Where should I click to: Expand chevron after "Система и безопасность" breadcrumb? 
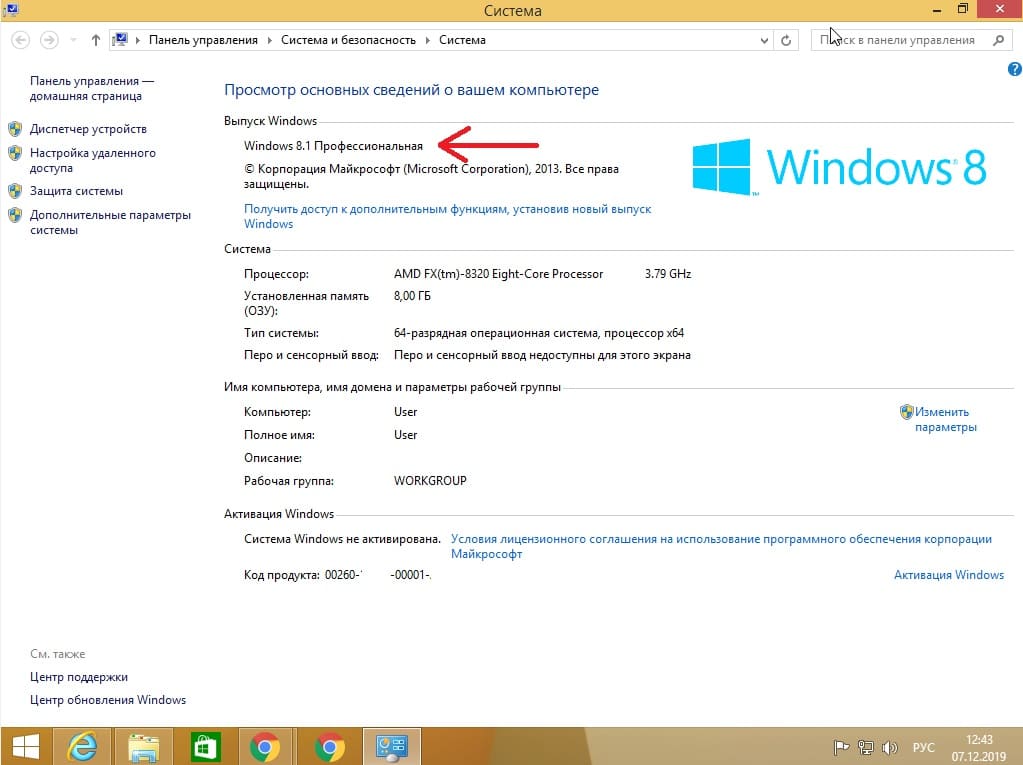428,40
